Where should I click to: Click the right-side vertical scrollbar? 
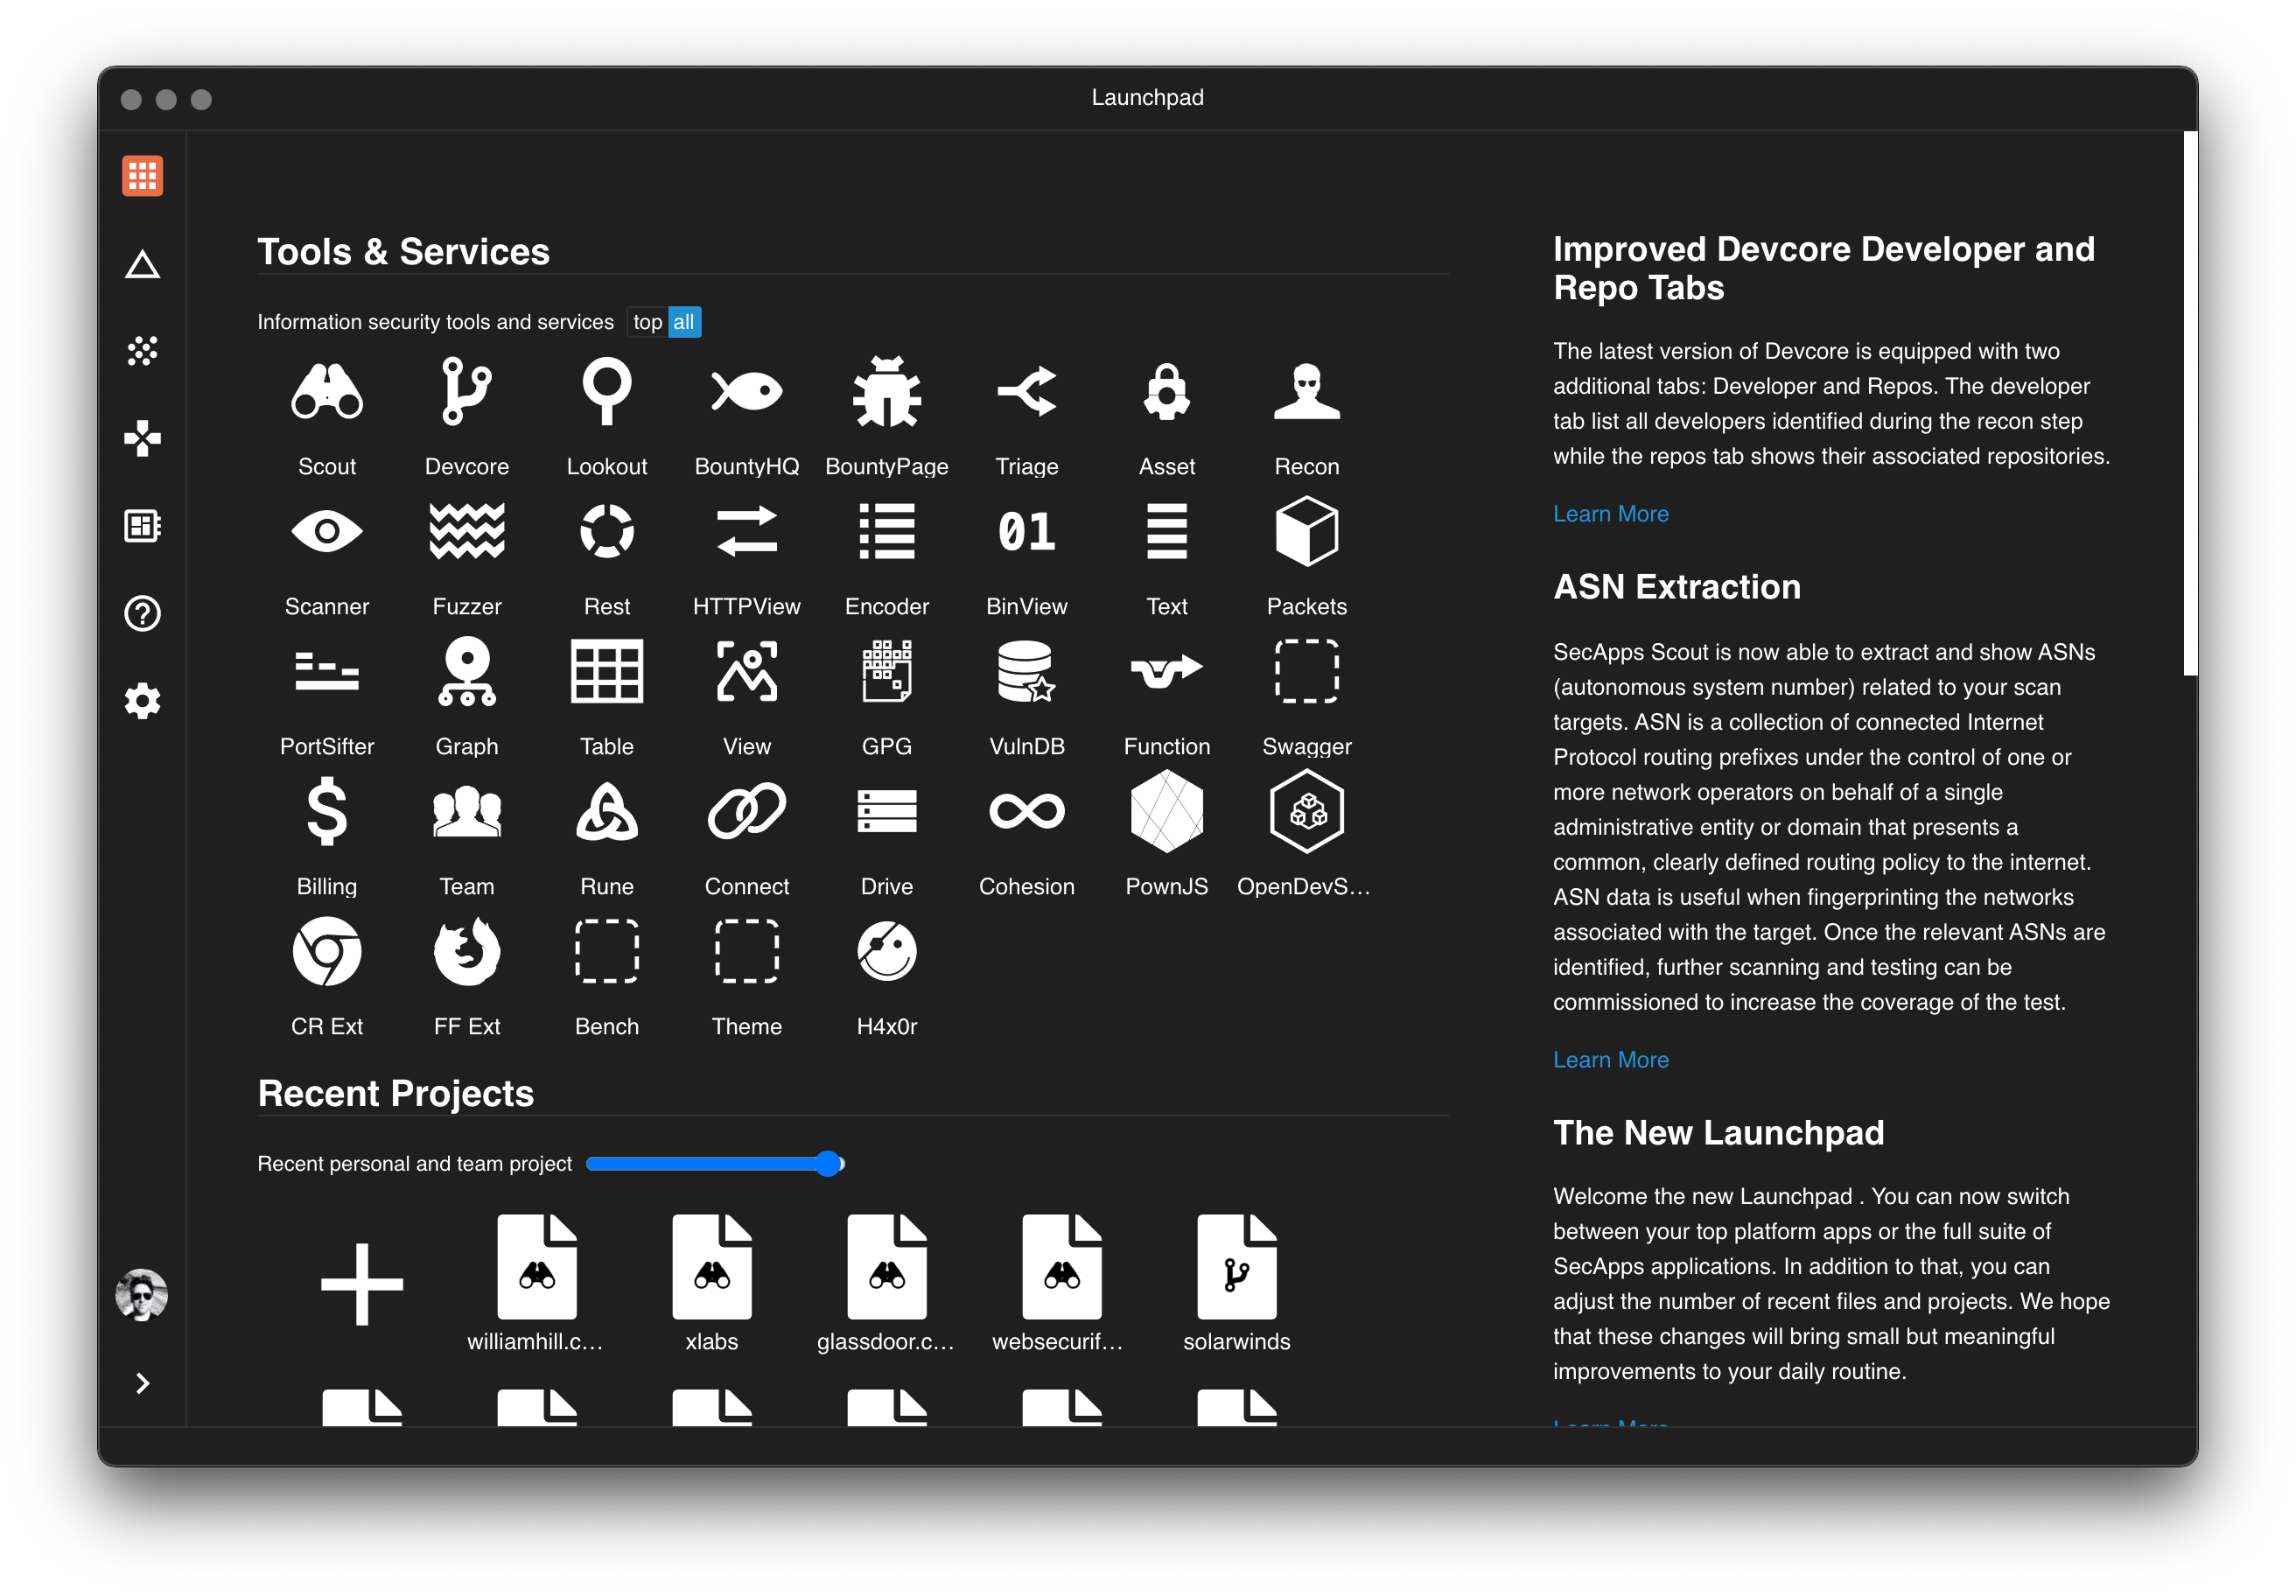click(x=2190, y=404)
